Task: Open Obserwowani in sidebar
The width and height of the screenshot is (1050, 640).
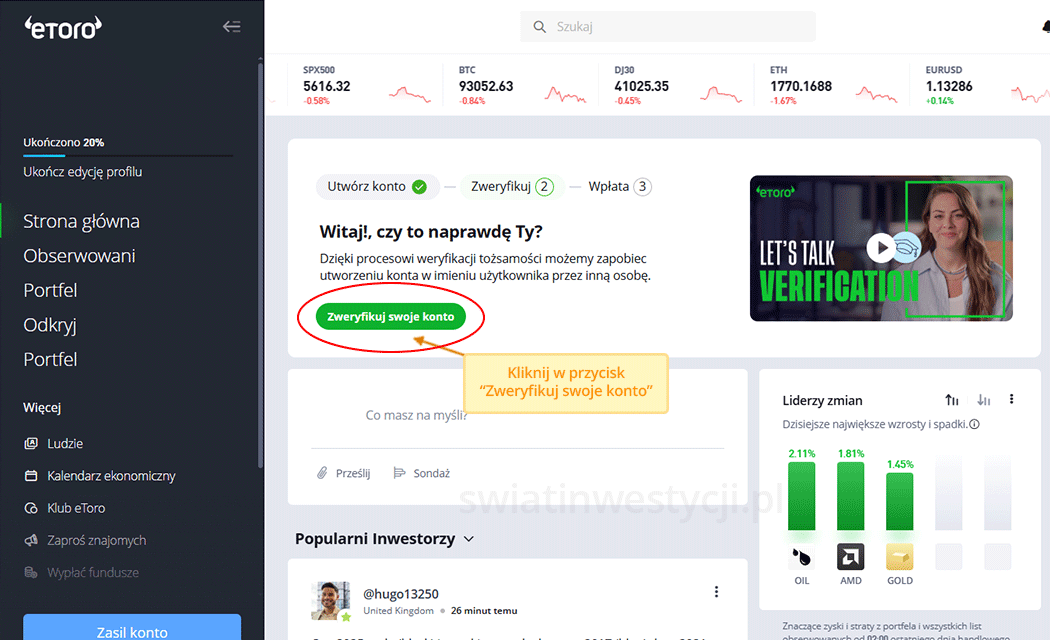Action: click(x=79, y=256)
